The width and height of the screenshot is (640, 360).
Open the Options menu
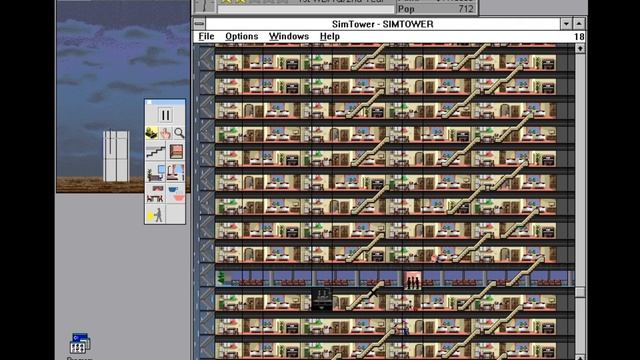pos(242,36)
